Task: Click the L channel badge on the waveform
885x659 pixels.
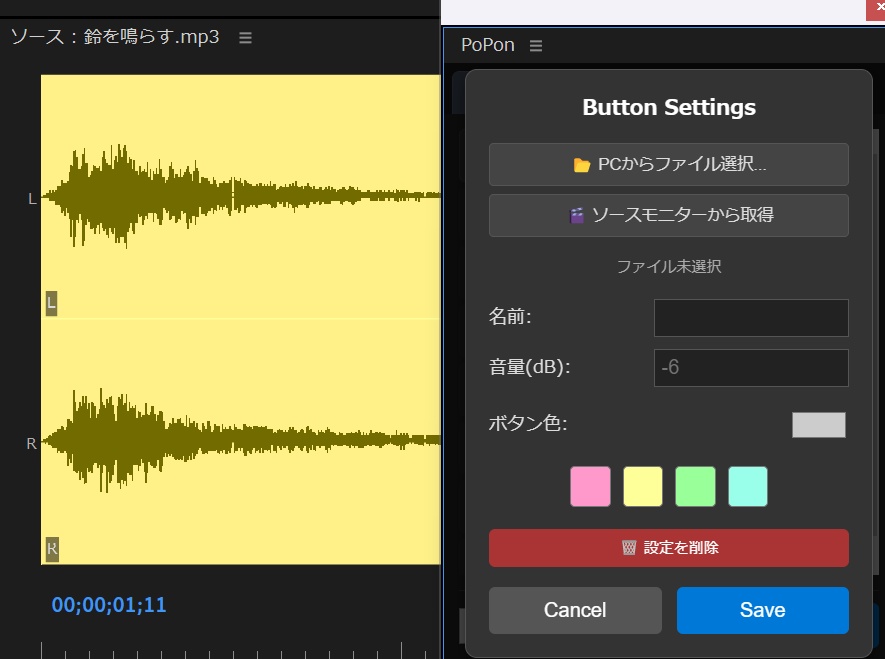Action: point(51,303)
